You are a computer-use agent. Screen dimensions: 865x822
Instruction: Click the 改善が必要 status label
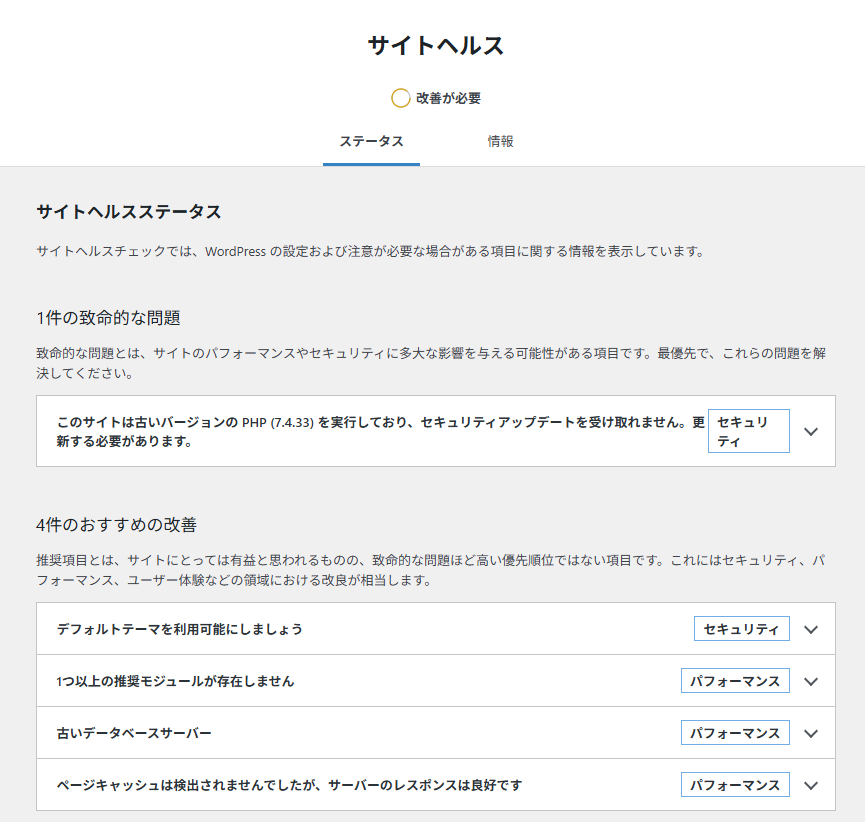[x=449, y=98]
